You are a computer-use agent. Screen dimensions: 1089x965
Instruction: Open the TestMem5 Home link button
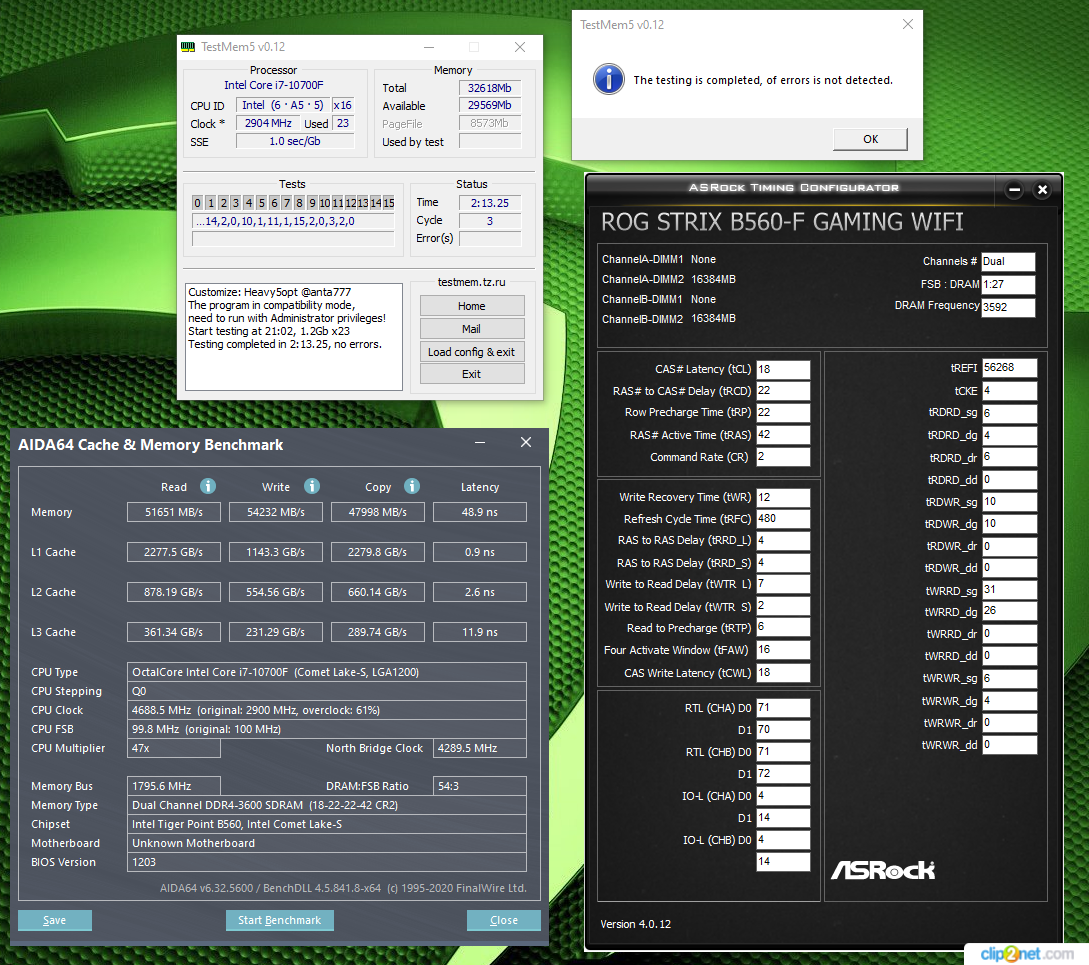[x=472, y=306]
